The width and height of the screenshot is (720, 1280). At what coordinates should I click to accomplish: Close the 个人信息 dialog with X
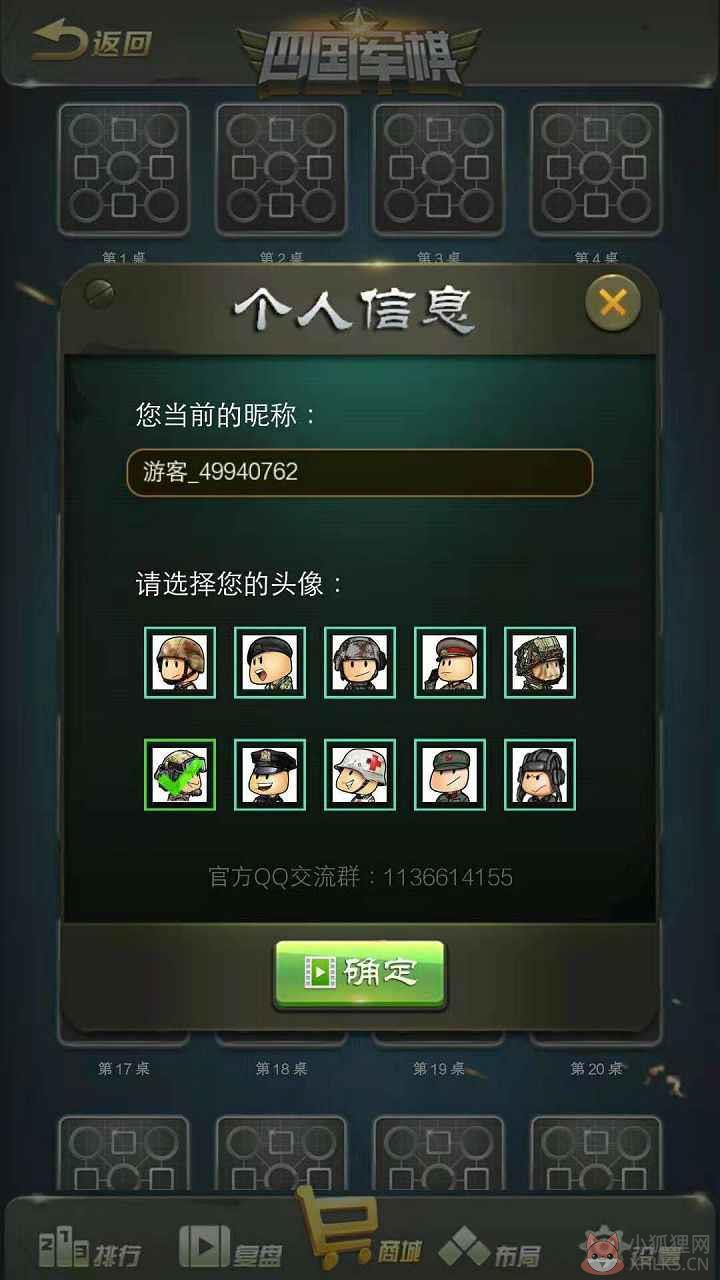[613, 301]
